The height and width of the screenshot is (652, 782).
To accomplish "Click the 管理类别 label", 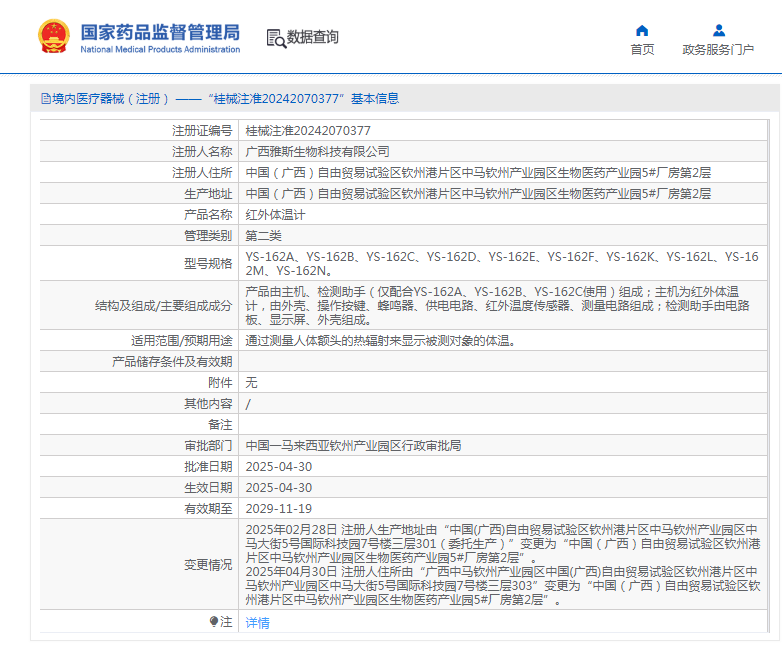I will [208, 235].
